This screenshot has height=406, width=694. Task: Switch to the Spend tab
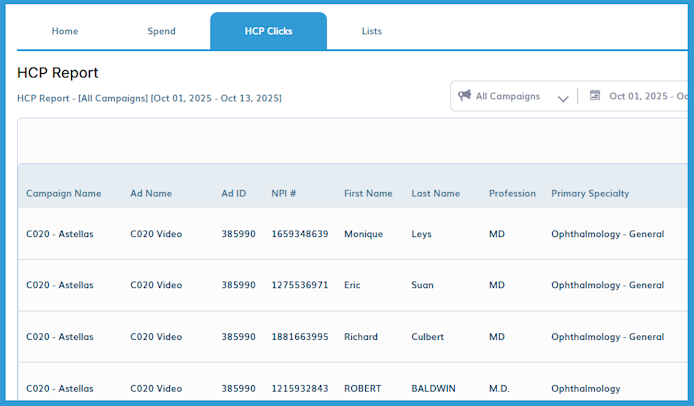[x=161, y=31]
